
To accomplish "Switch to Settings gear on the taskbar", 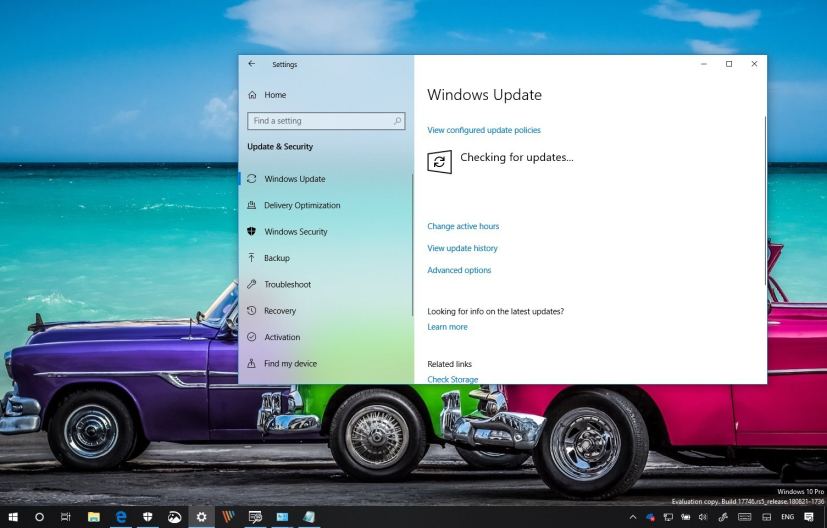I will click(201, 517).
